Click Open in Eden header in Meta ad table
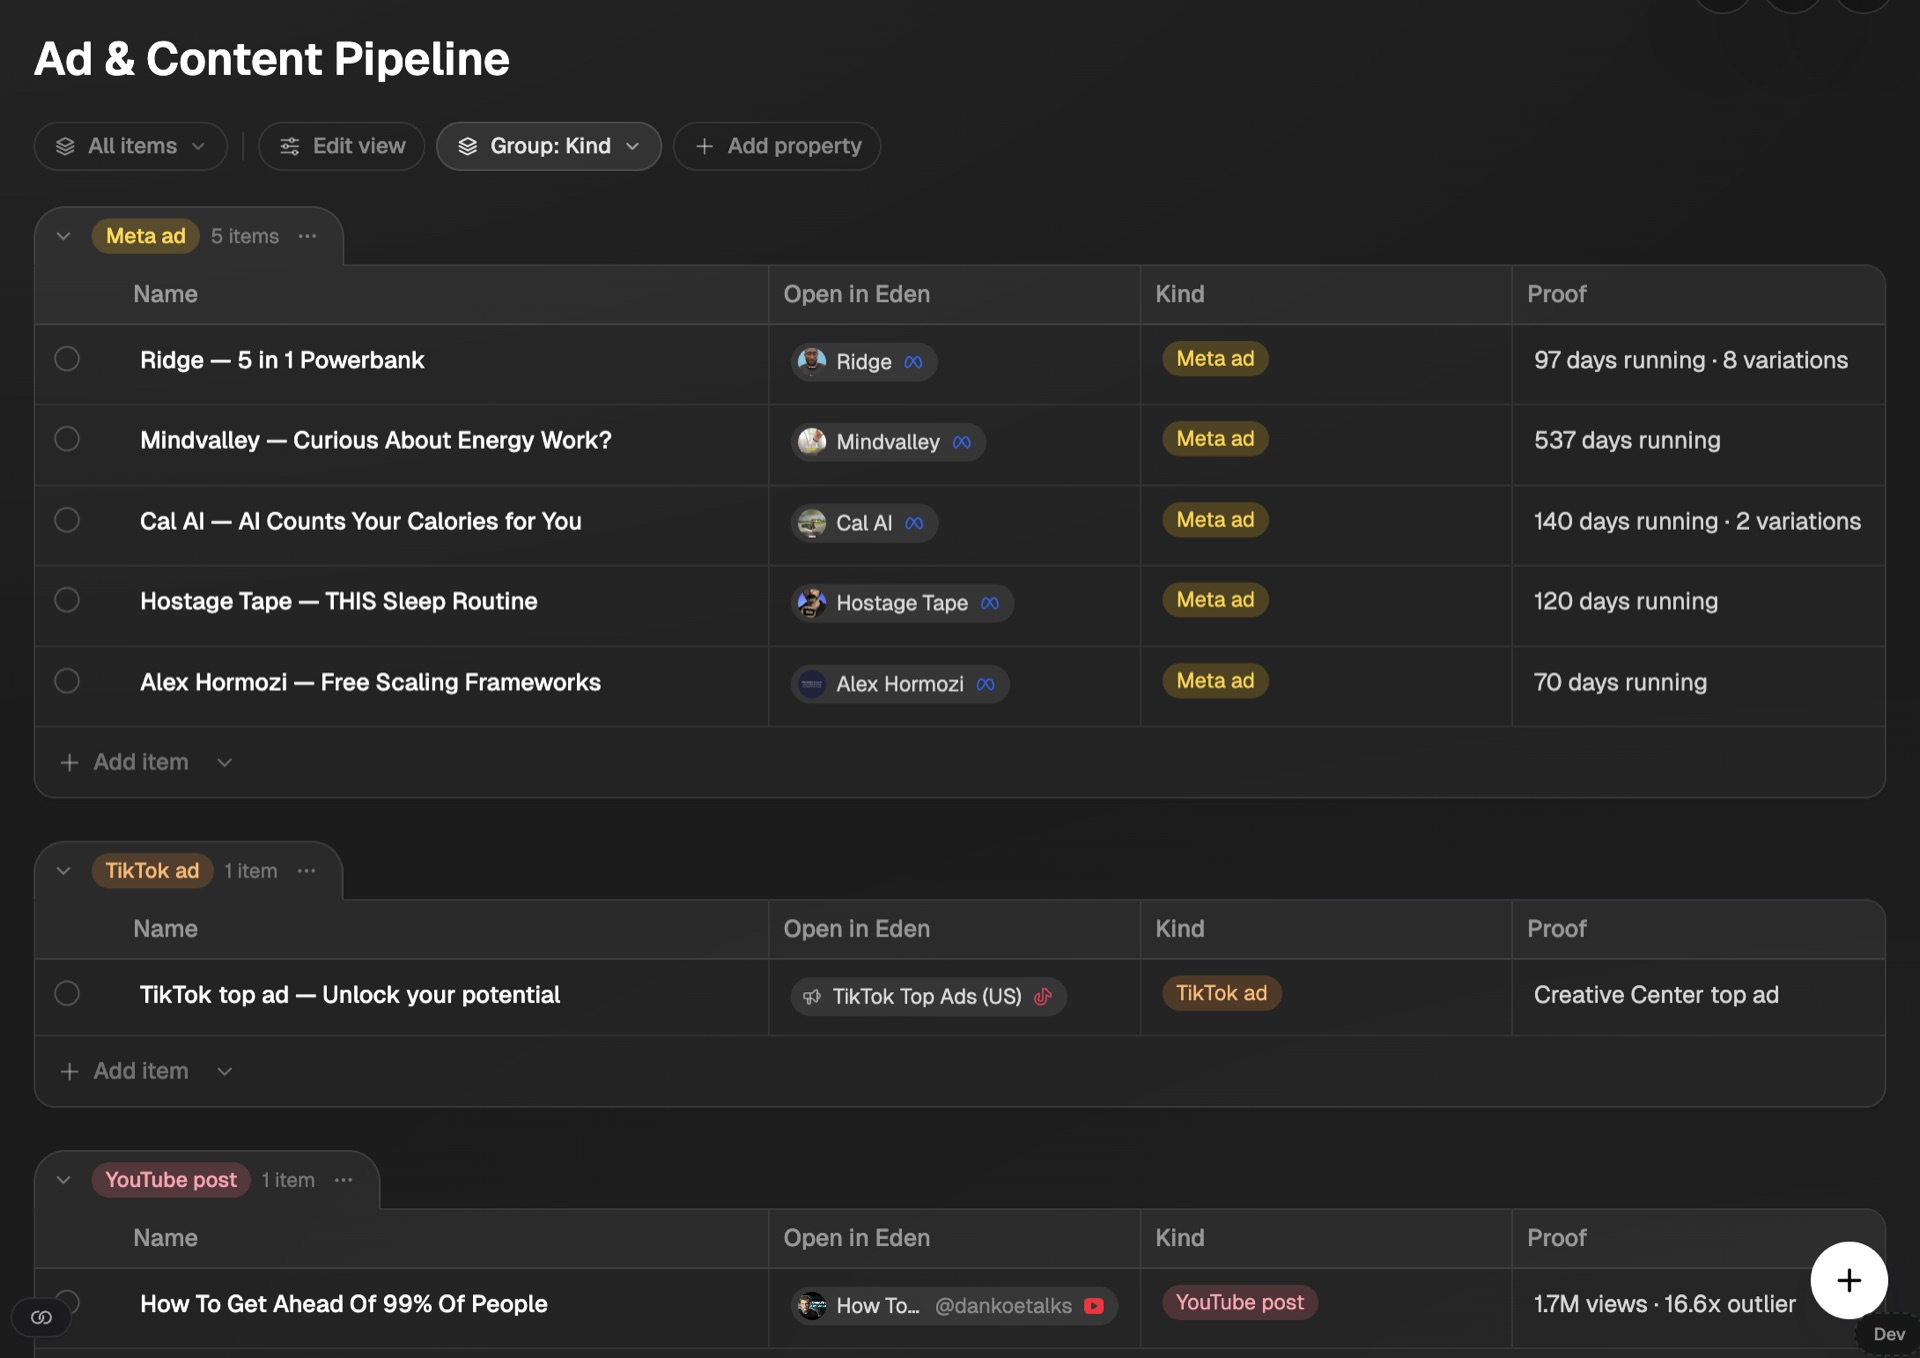The image size is (1920, 1358). coord(857,294)
